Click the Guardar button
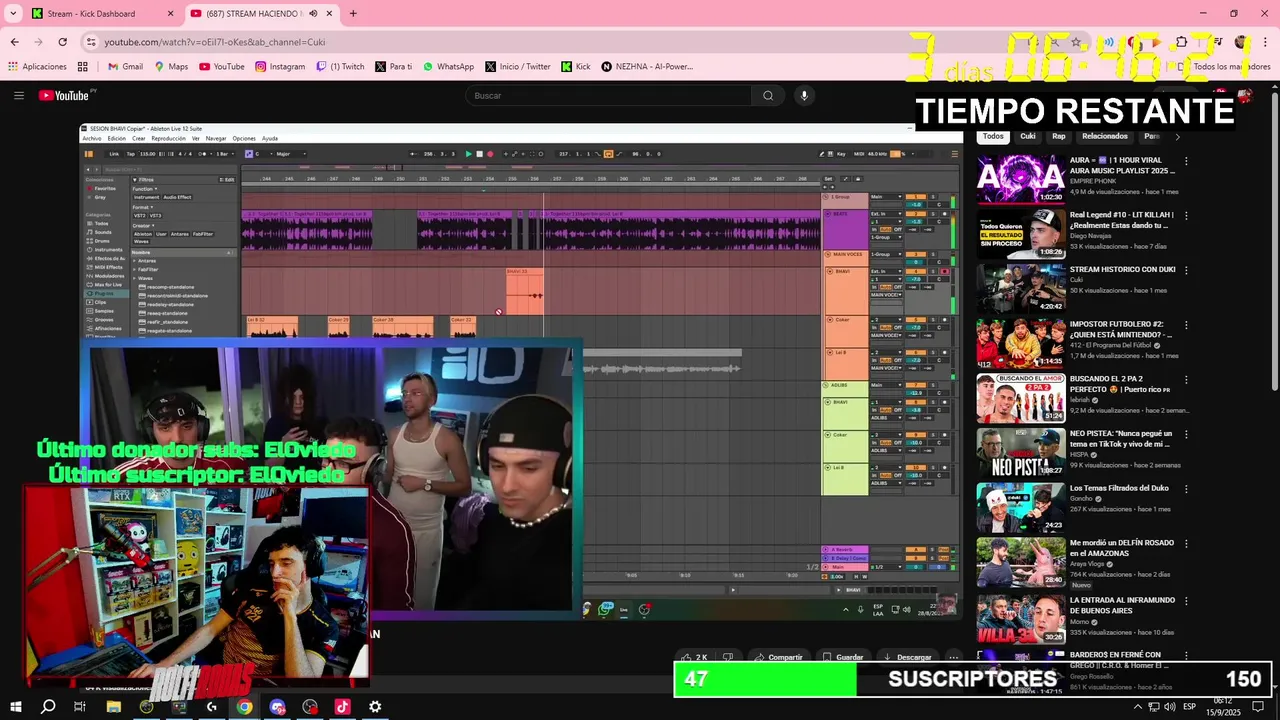Image resolution: width=1280 pixels, height=720 pixels. pos(843,657)
